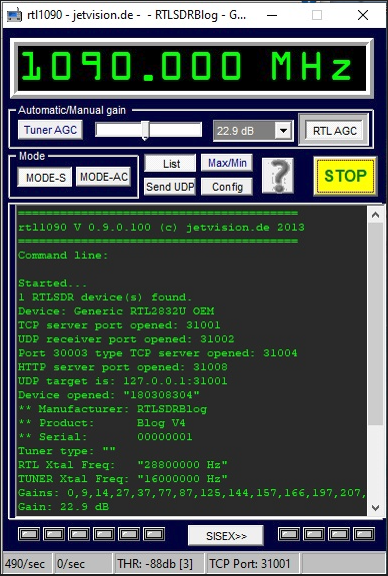Click the List button

tap(170, 164)
